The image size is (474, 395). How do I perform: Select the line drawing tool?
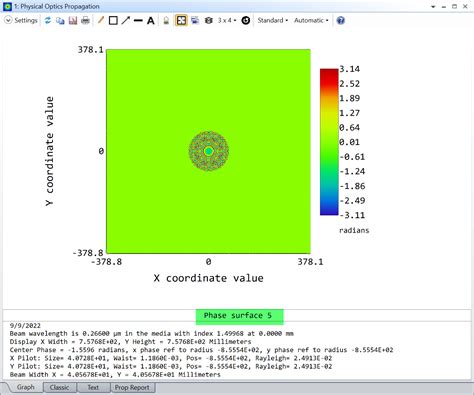tap(138, 21)
